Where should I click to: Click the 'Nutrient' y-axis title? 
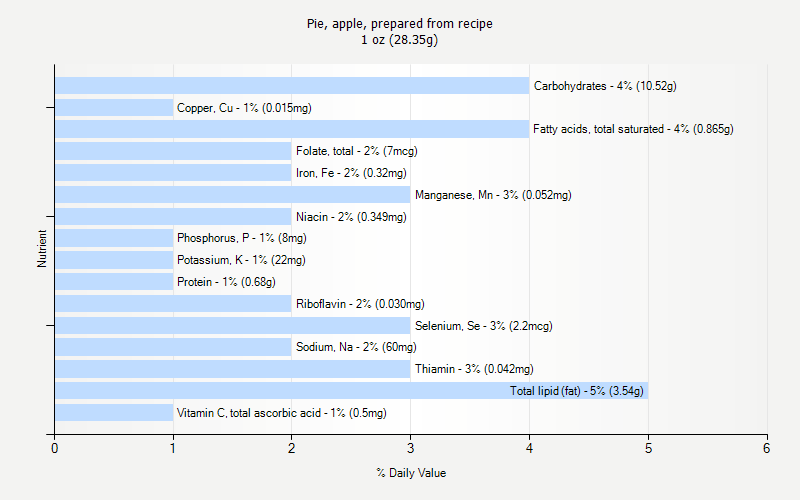42,249
